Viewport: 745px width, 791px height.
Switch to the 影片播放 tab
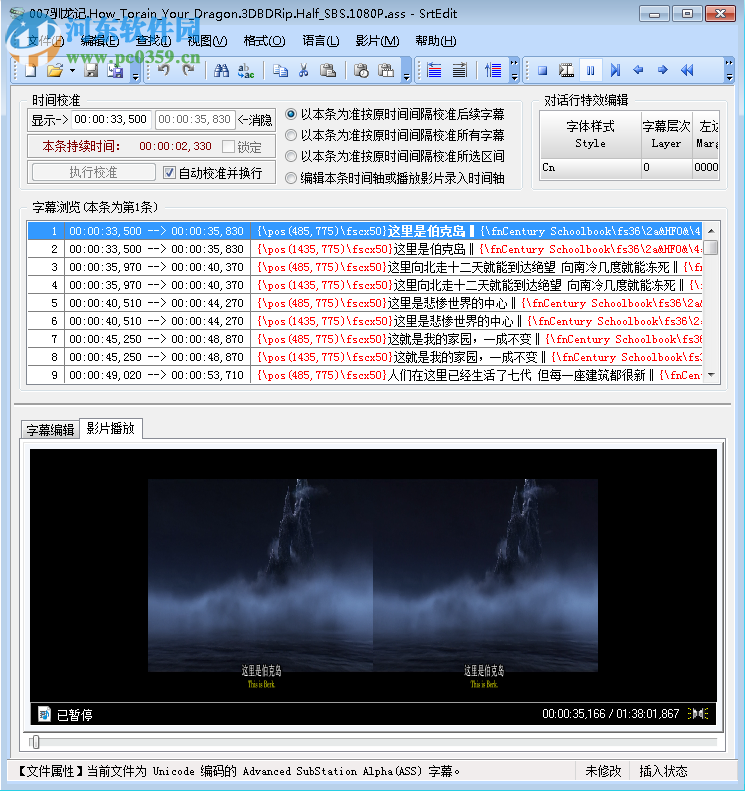click(x=110, y=429)
